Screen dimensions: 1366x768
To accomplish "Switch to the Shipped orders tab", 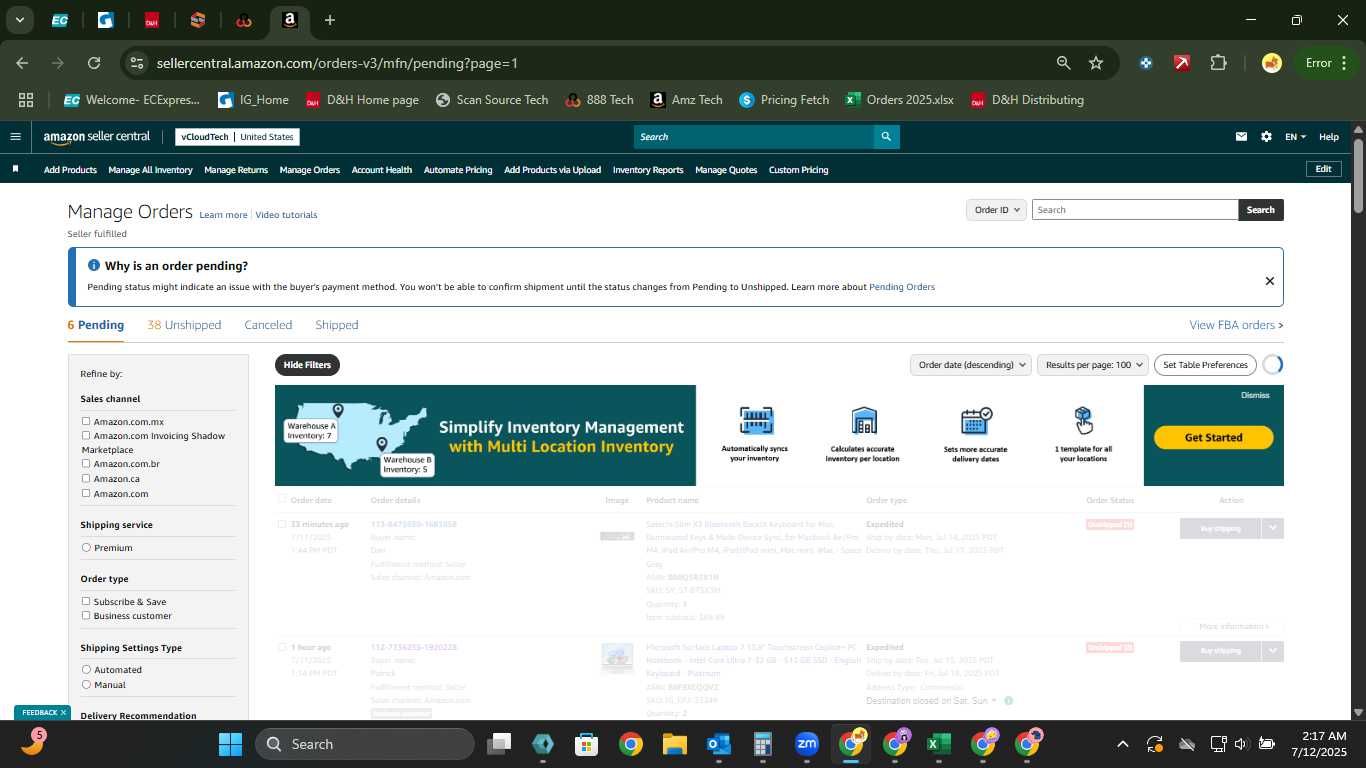I will 337,325.
